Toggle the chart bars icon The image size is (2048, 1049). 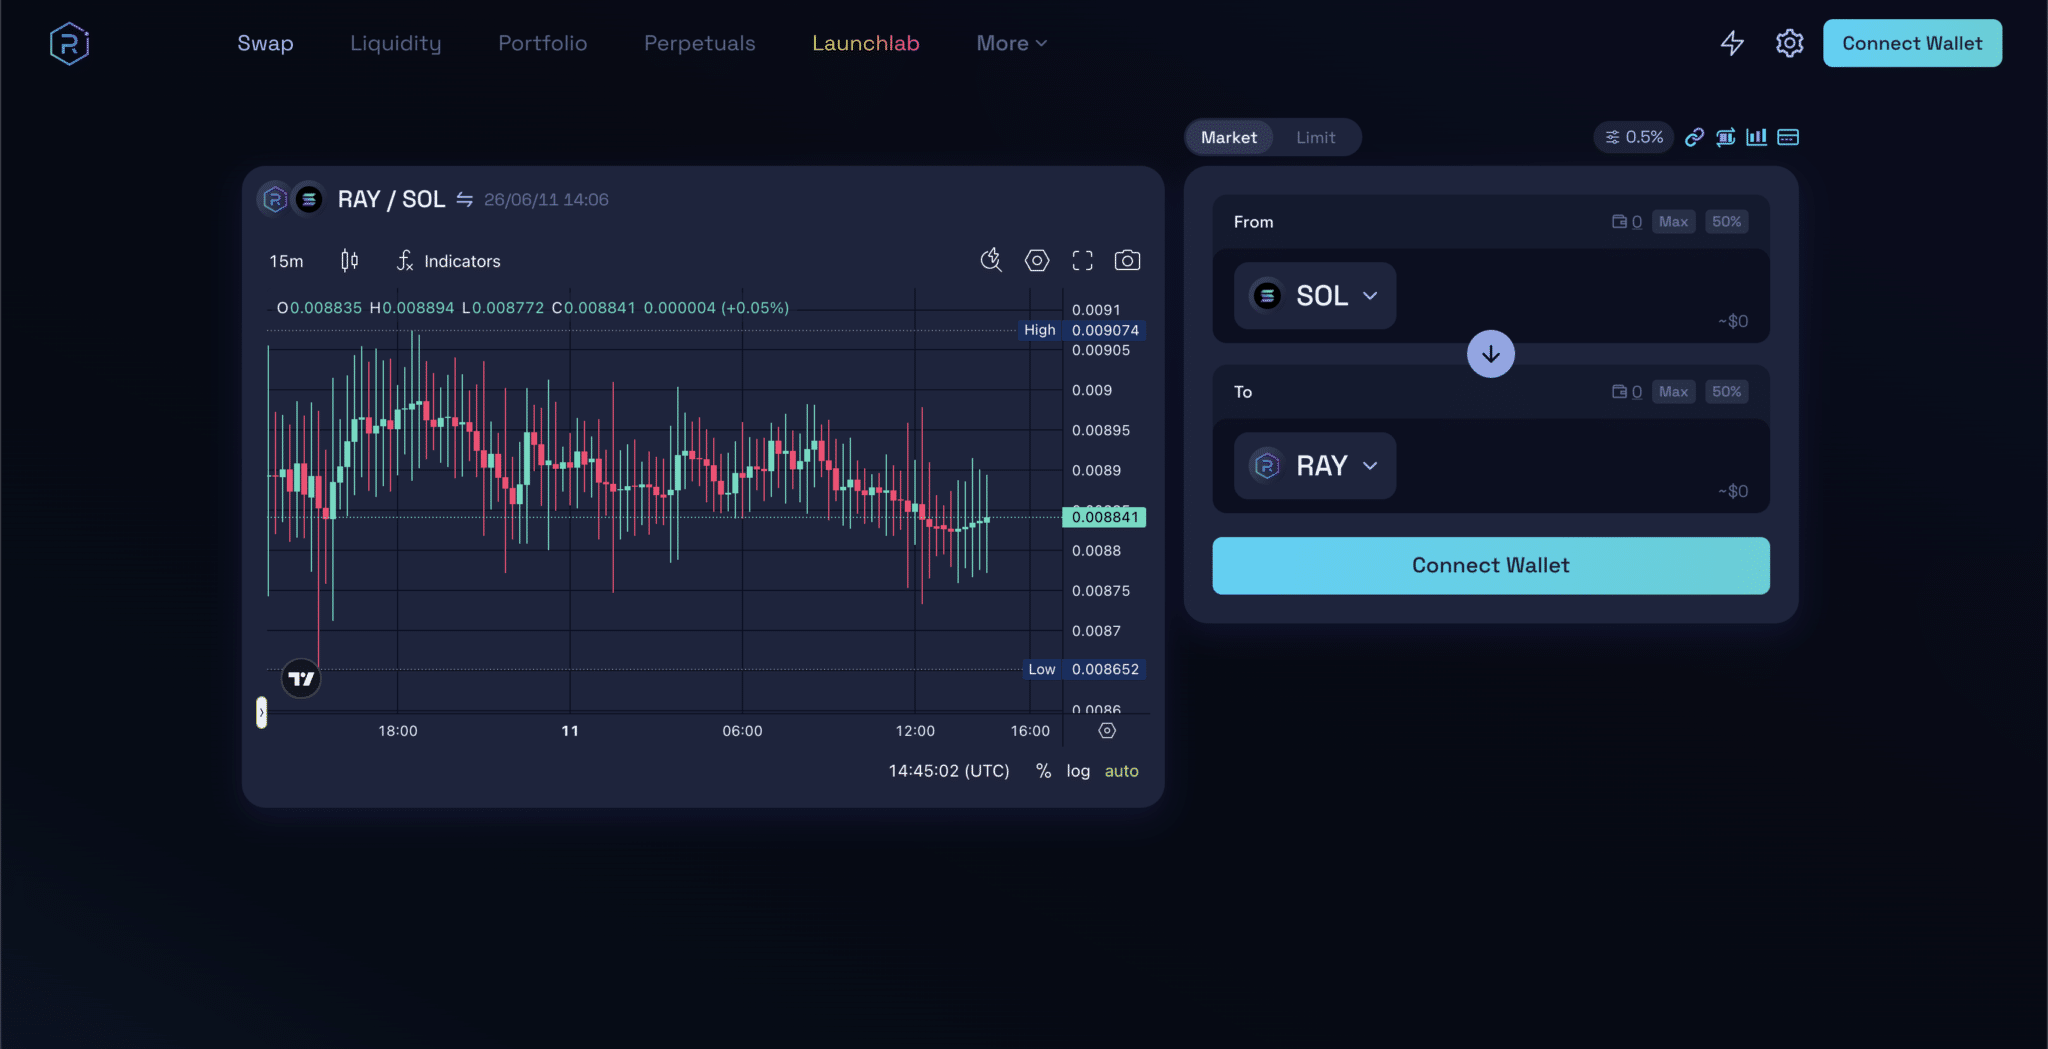point(1756,137)
